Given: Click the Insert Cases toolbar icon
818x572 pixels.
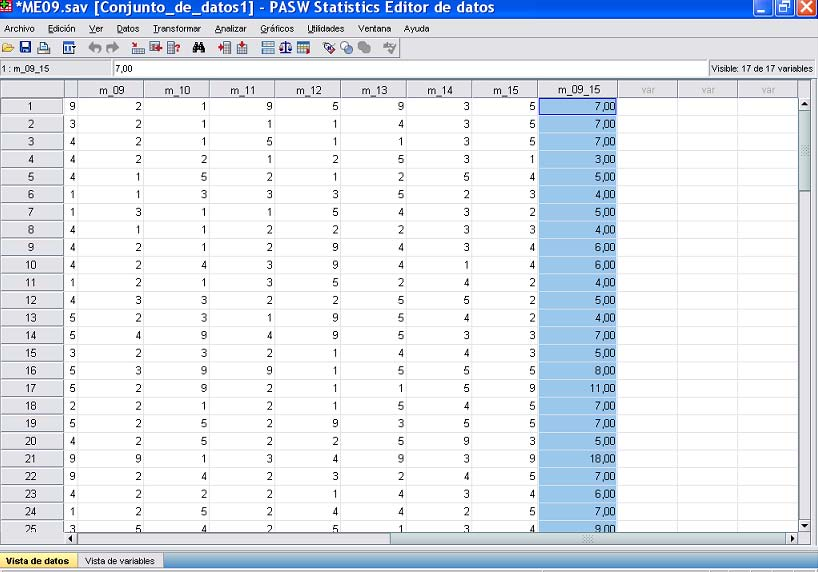Looking at the screenshot, I should pos(224,47).
